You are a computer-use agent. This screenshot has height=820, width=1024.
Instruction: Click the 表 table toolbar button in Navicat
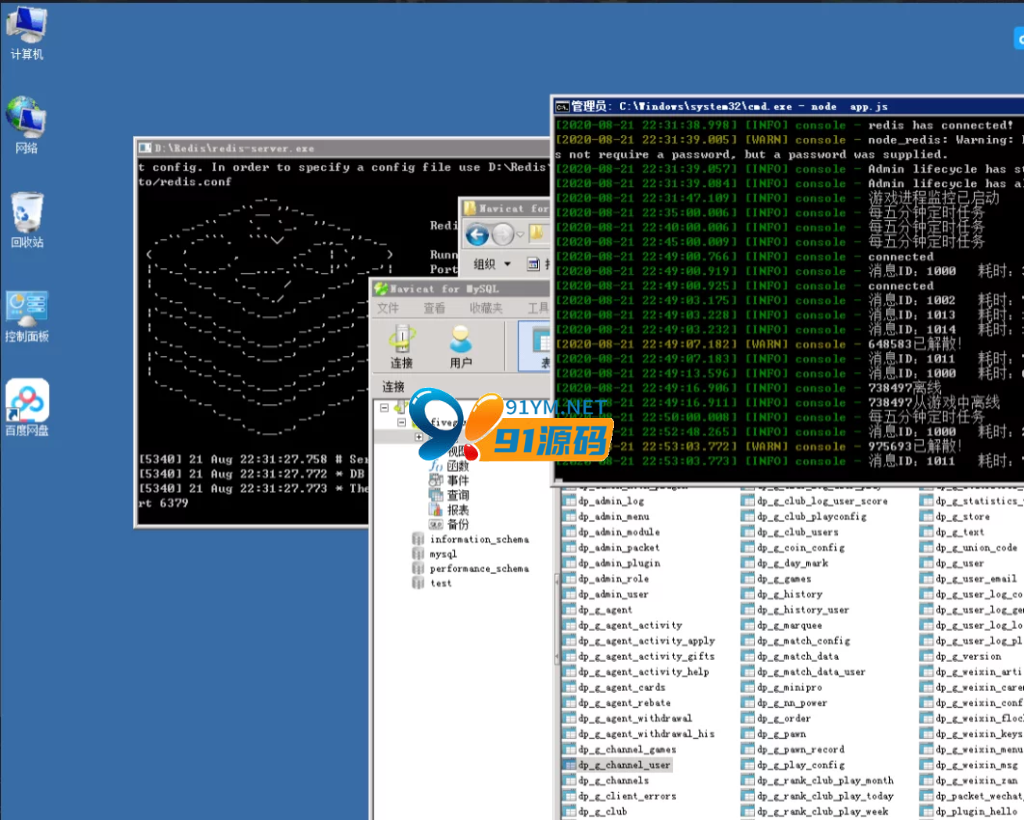(536, 347)
